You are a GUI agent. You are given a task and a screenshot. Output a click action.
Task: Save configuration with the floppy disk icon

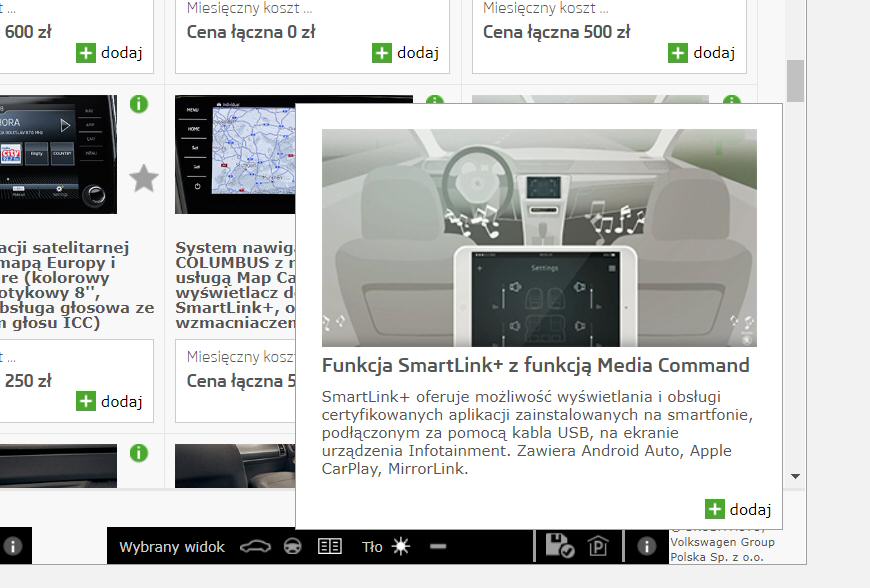point(559,546)
